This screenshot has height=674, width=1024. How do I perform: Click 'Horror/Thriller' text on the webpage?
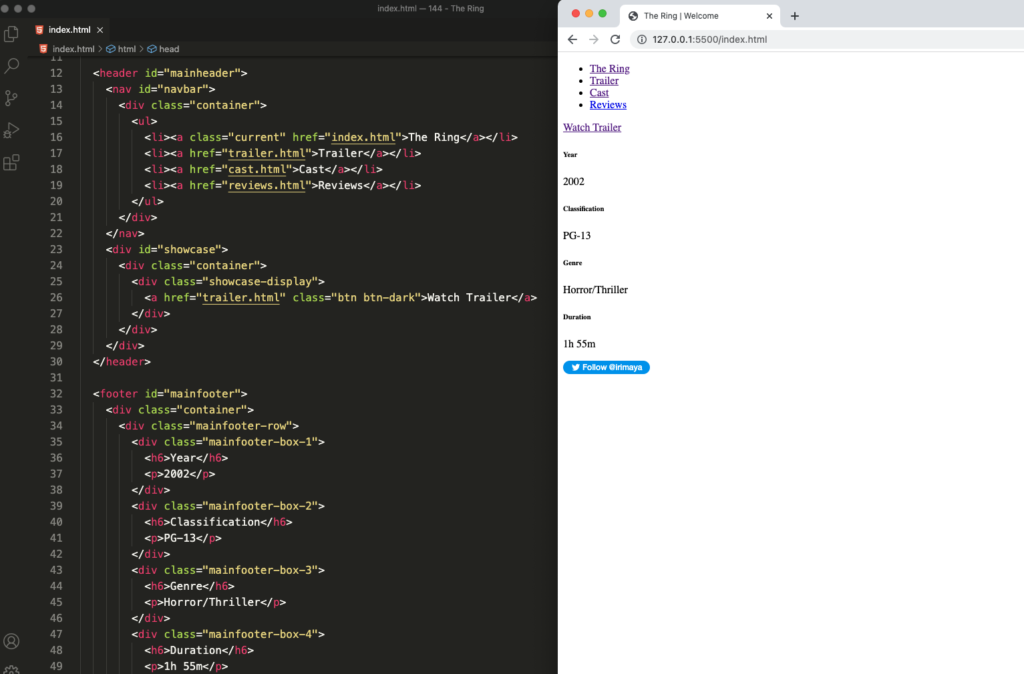(x=595, y=290)
